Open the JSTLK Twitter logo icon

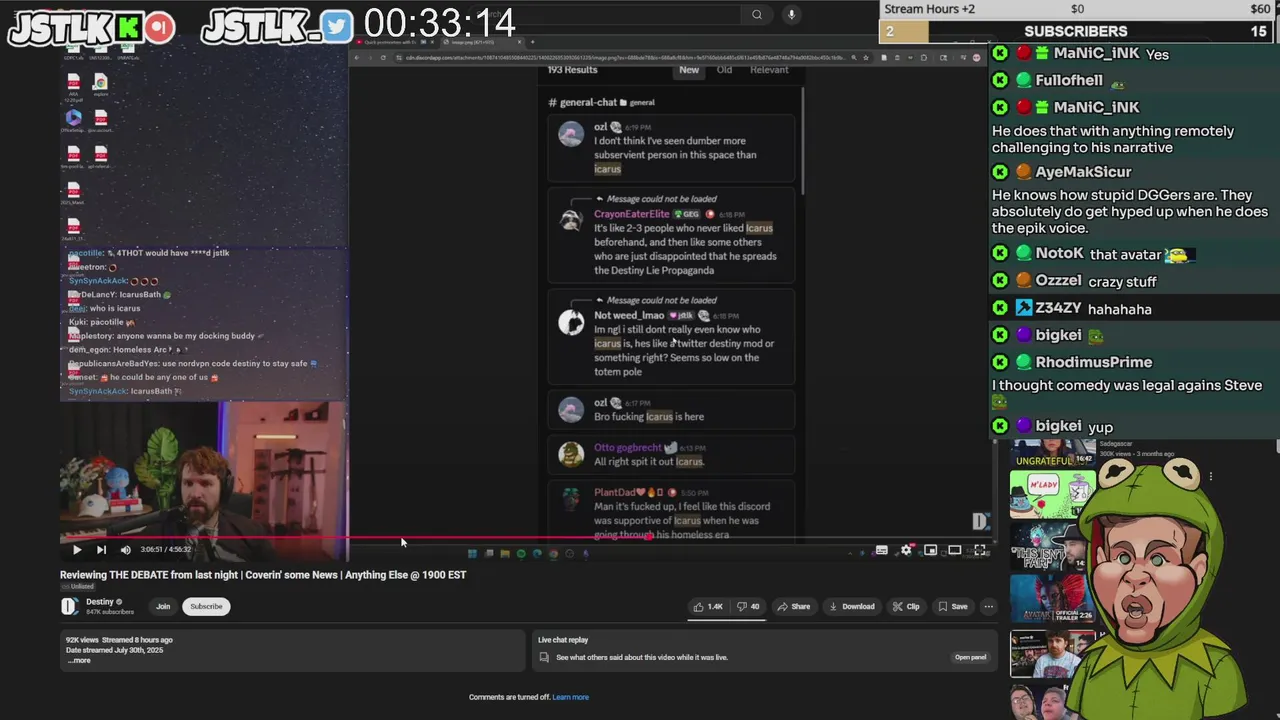pyautogui.click(x=338, y=27)
